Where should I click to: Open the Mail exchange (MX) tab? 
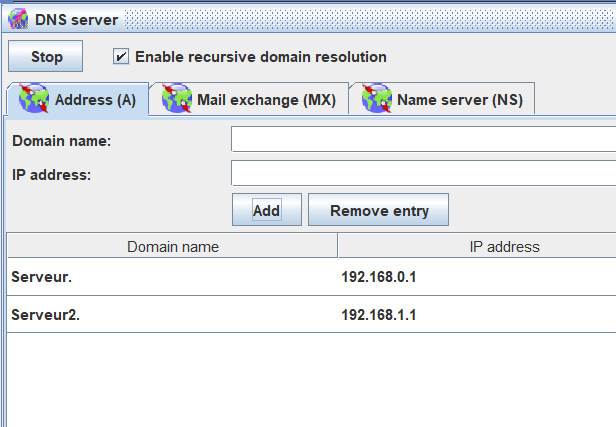[265, 100]
